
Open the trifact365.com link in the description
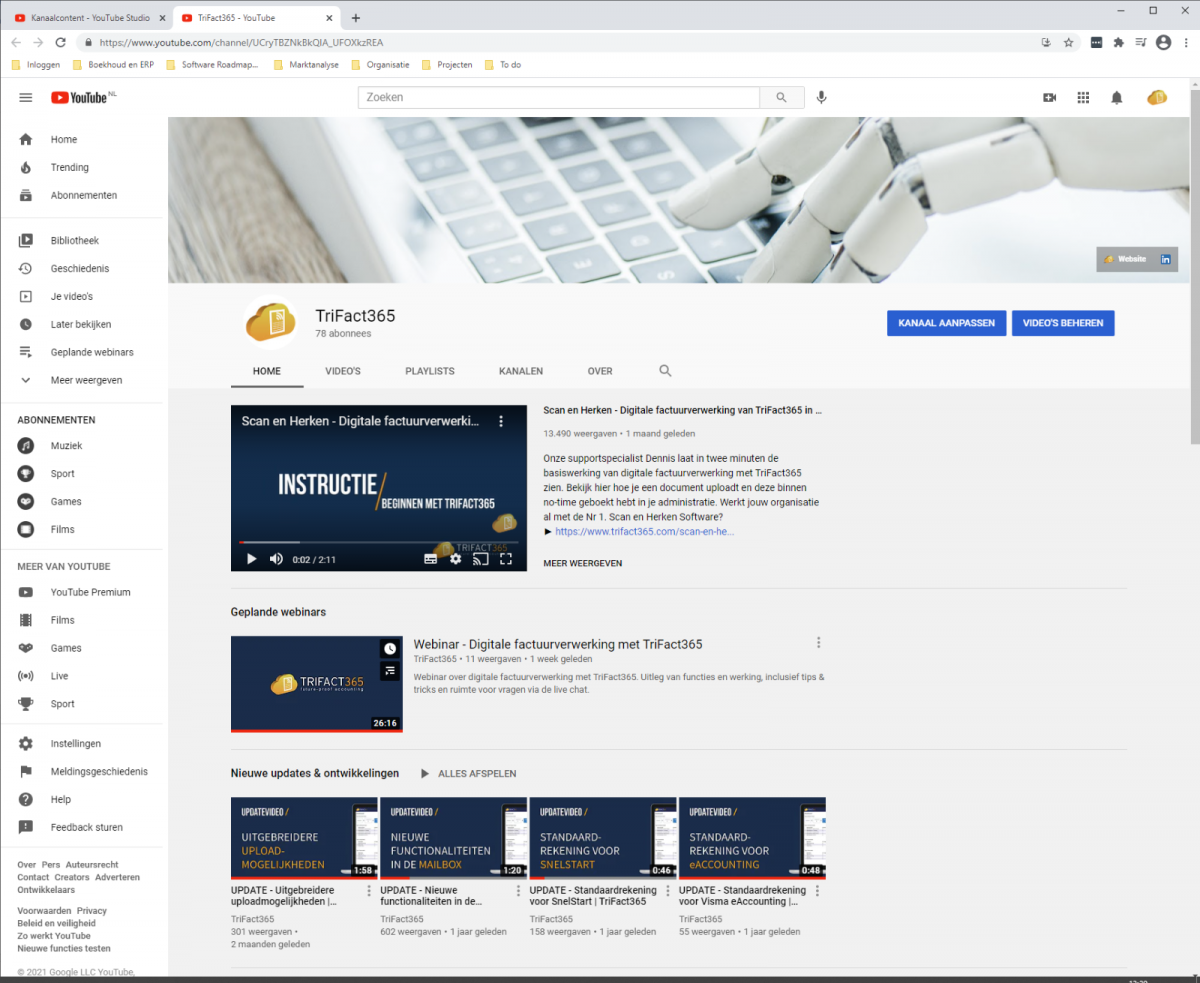click(644, 532)
